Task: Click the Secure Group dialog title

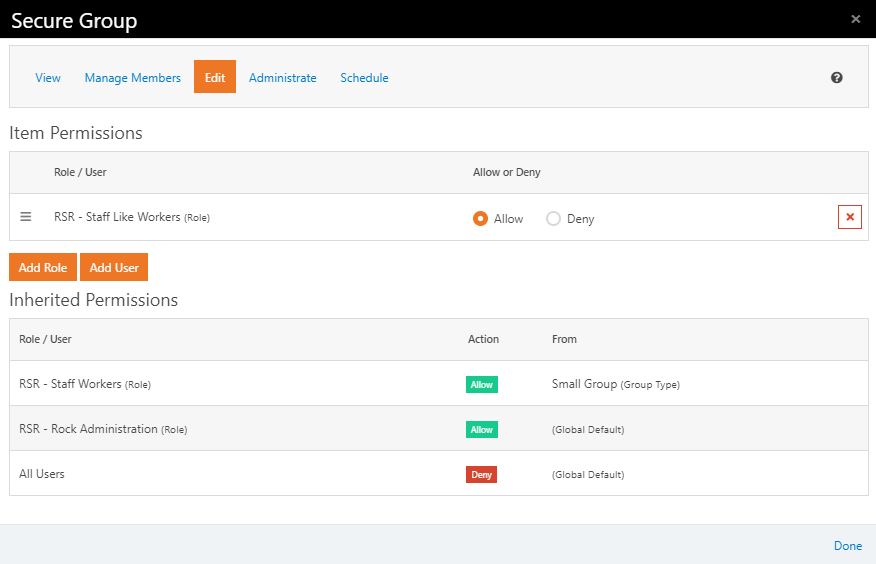Action: (x=74, y=21)
